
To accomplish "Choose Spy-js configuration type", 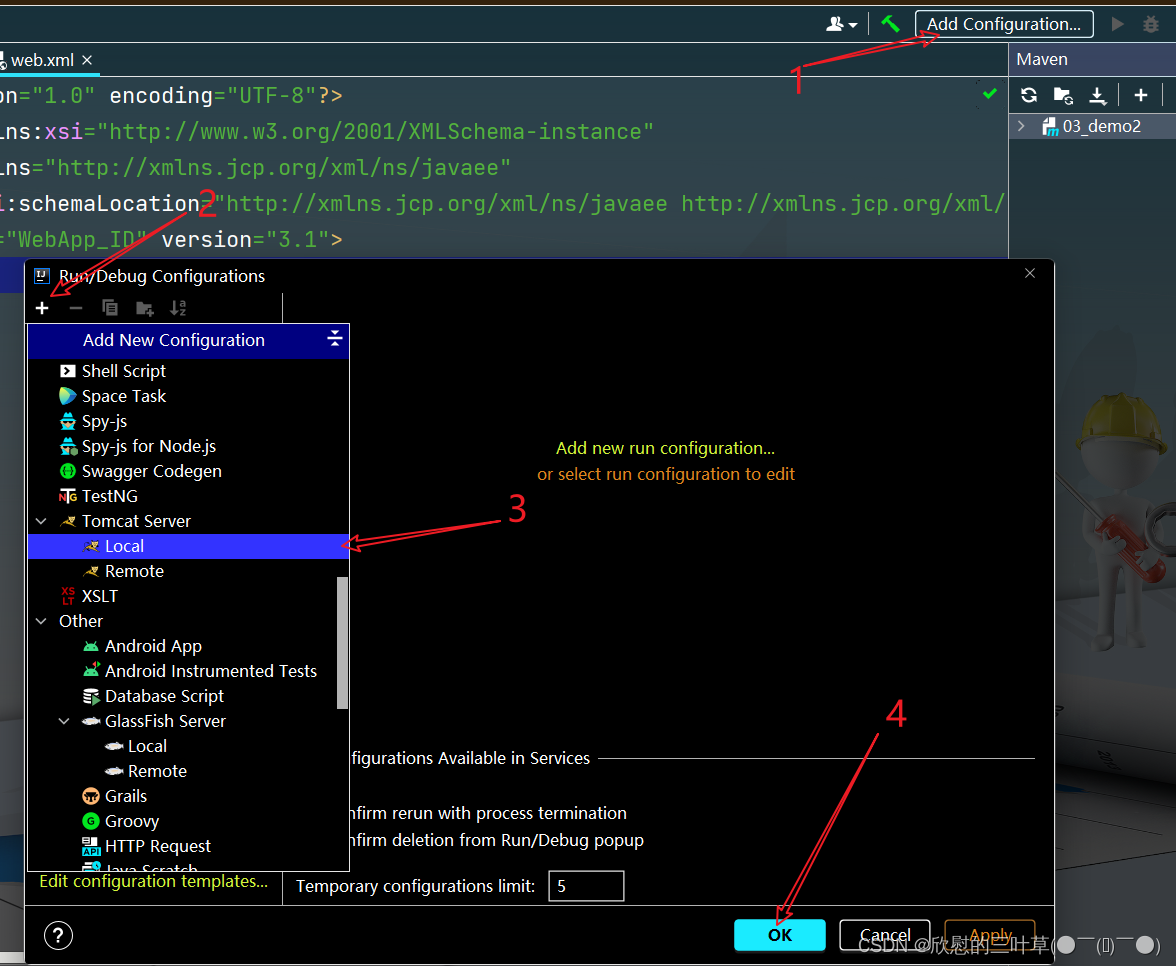I will click(x=104, y=422).
